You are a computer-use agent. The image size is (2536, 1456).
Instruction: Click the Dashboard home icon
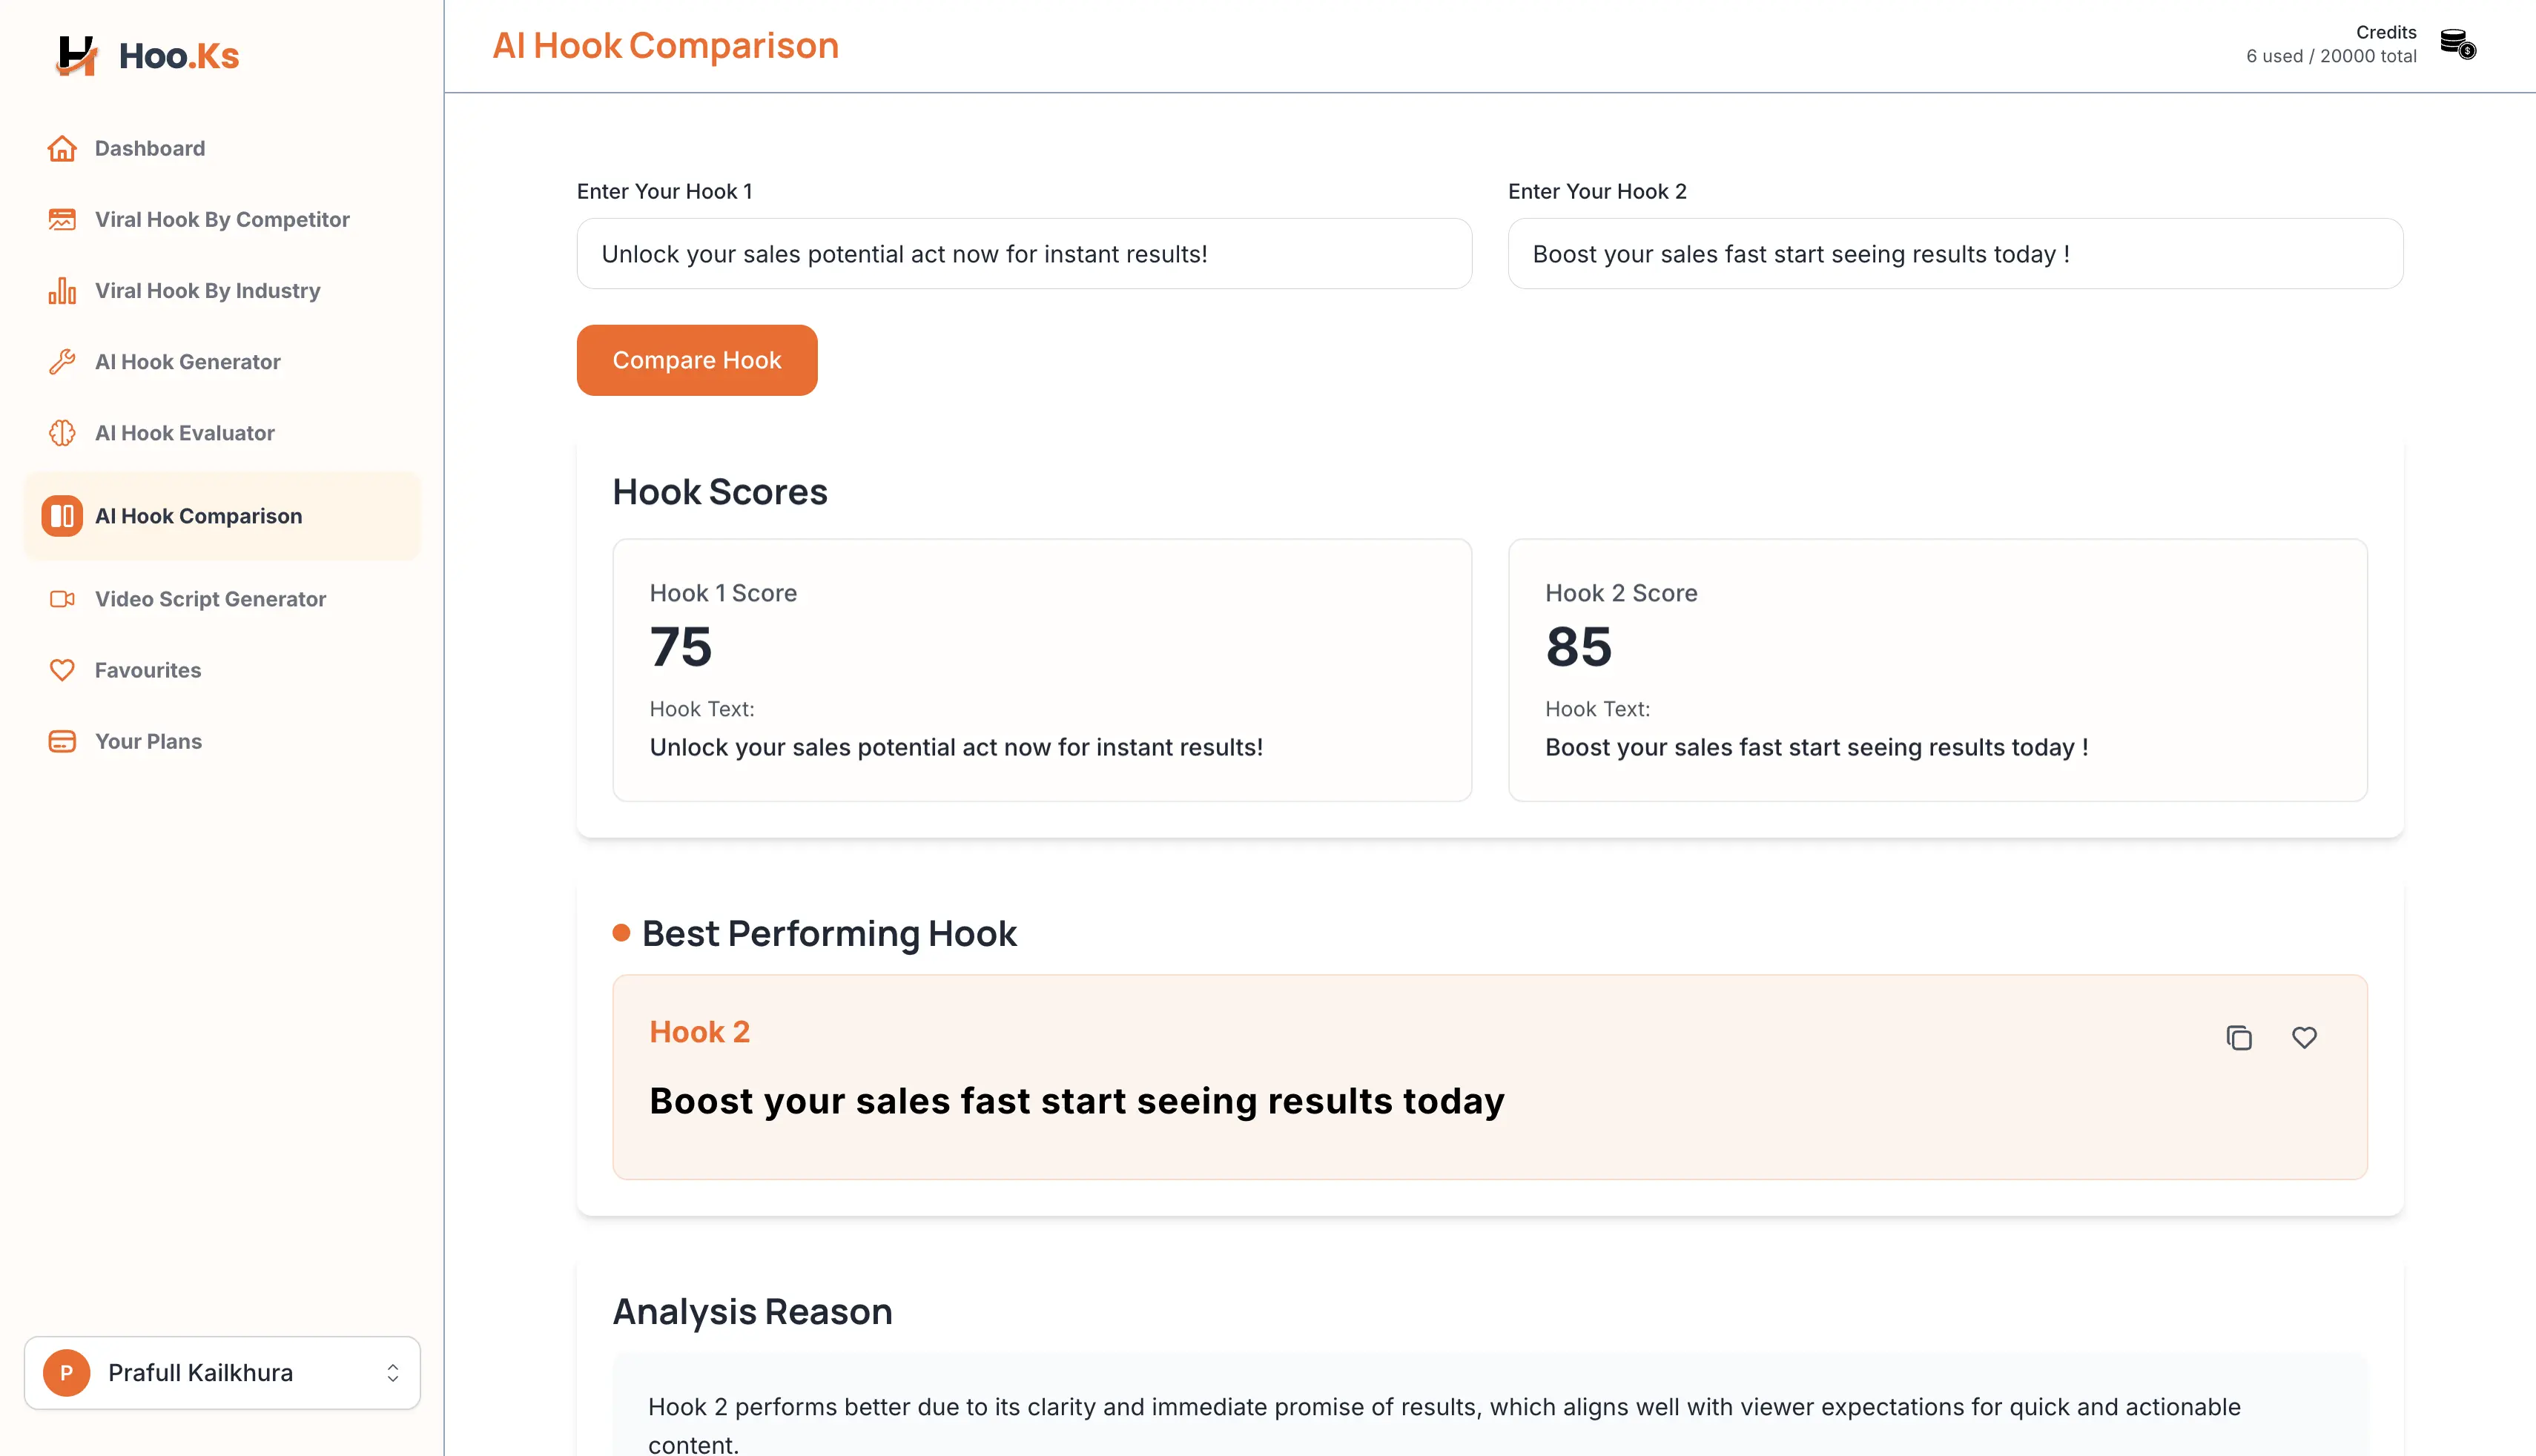62,148
